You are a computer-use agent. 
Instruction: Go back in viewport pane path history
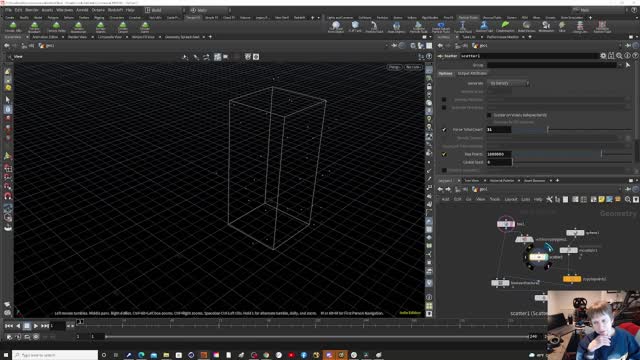7,46
